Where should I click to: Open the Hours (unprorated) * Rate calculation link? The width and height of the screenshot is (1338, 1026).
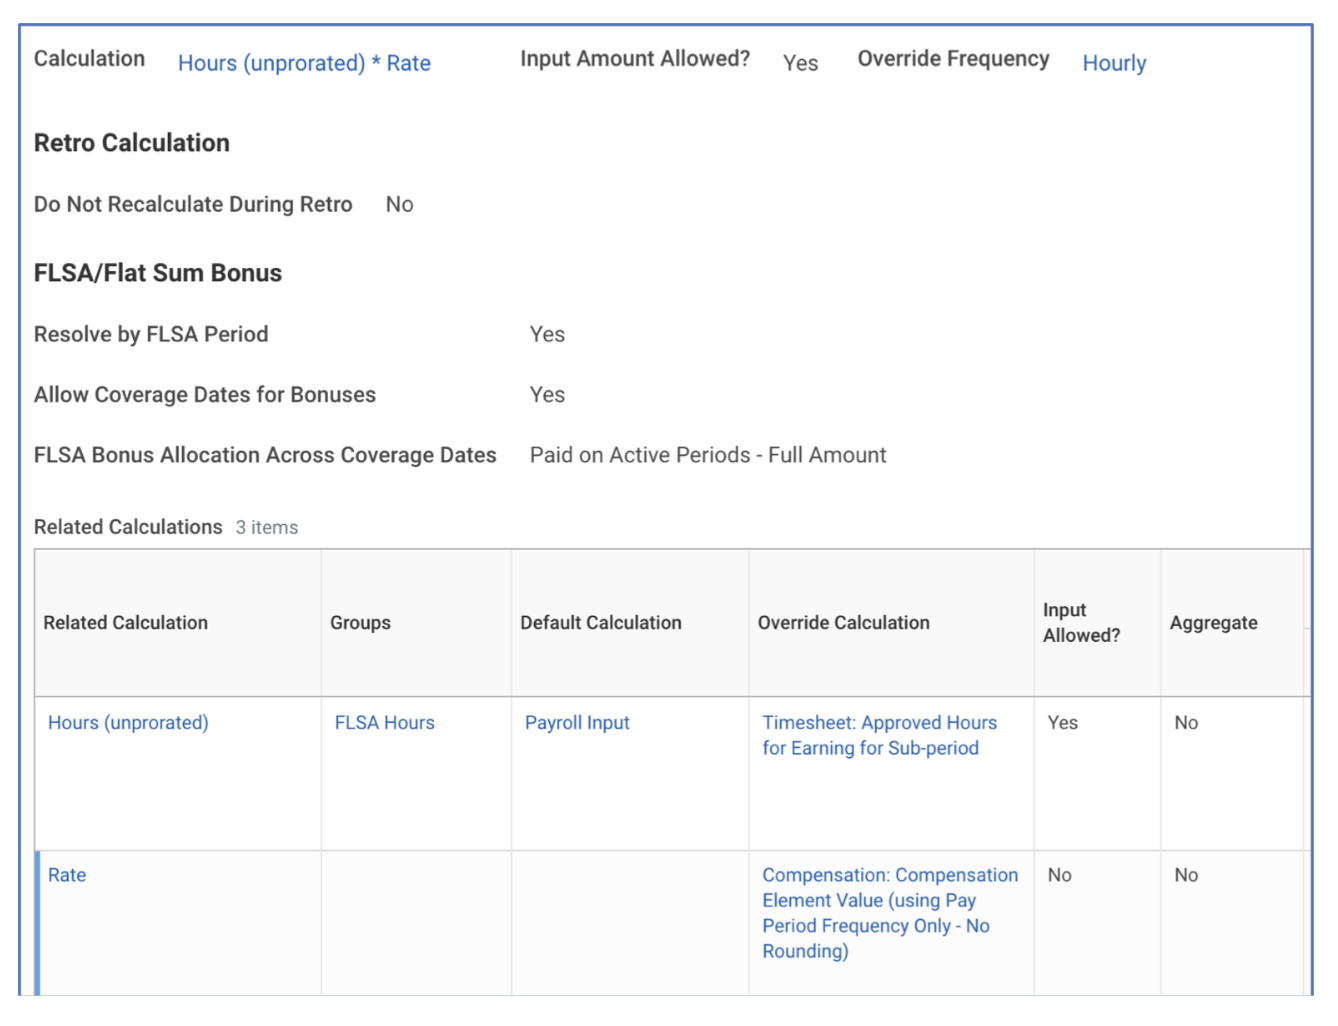pyautogui.click(x=304, y=63)
